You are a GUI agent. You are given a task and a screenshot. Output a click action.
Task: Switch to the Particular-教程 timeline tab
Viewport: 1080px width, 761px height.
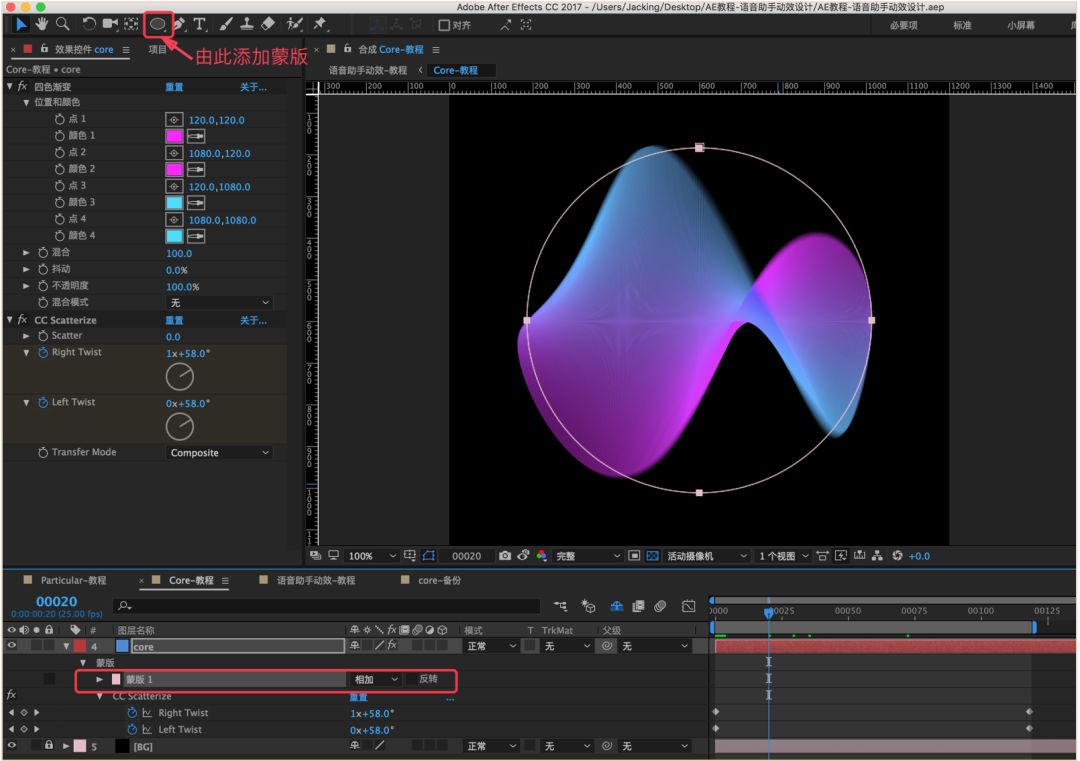coord(73,581)
